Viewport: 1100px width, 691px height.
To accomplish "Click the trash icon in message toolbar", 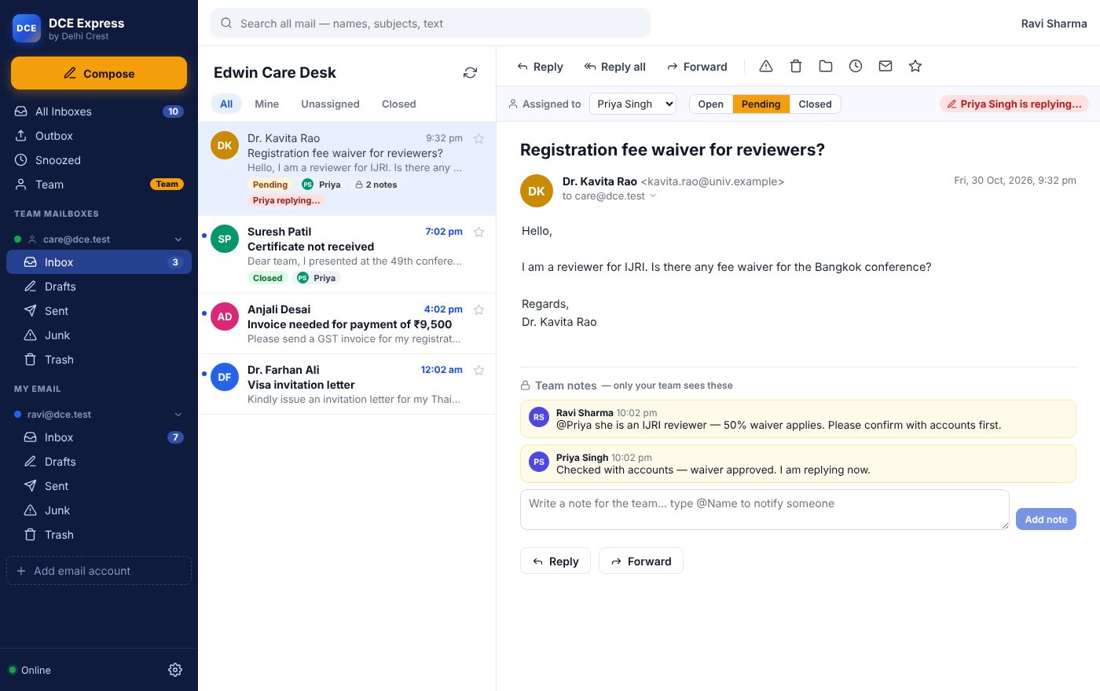I will click(796, 66).
